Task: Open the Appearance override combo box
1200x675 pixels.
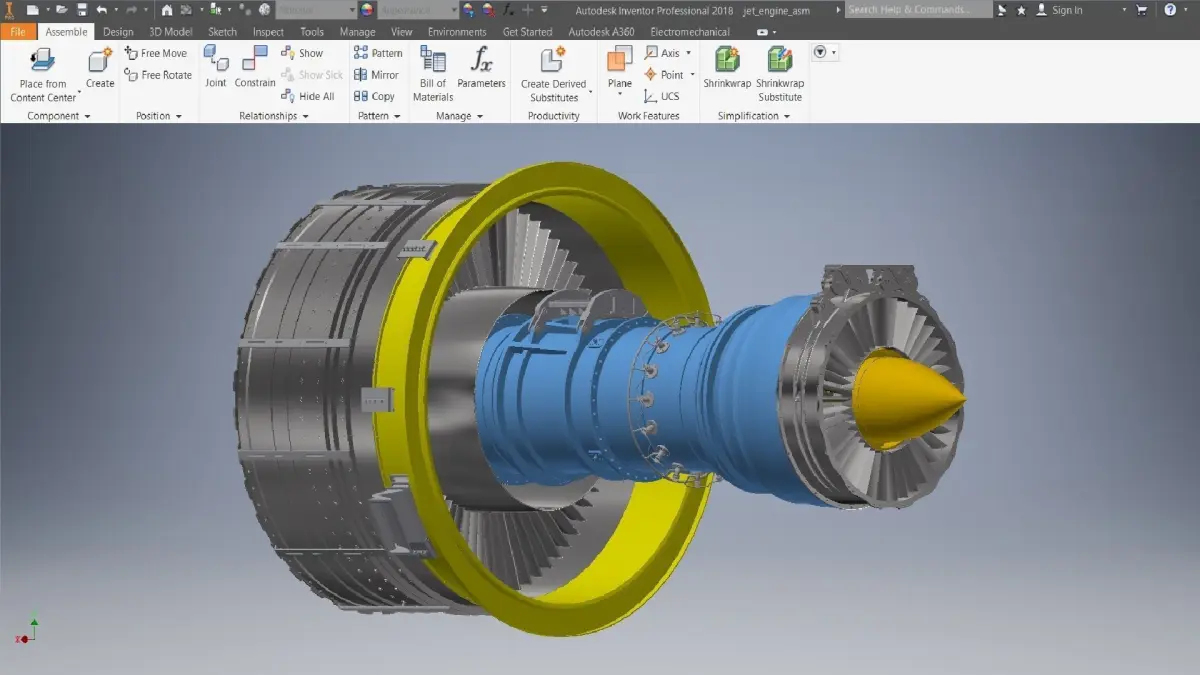Action: [418, 9]
